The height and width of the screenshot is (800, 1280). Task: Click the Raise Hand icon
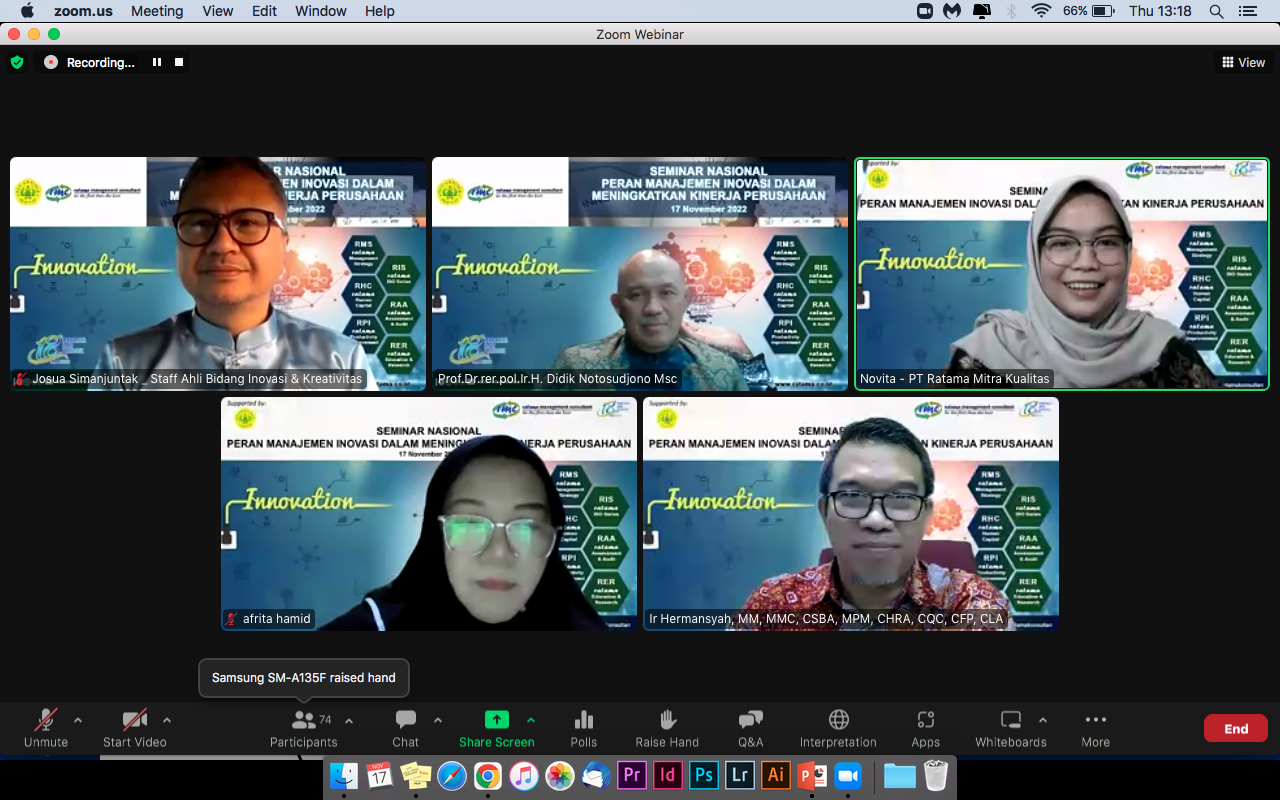(x=667, y=728)
